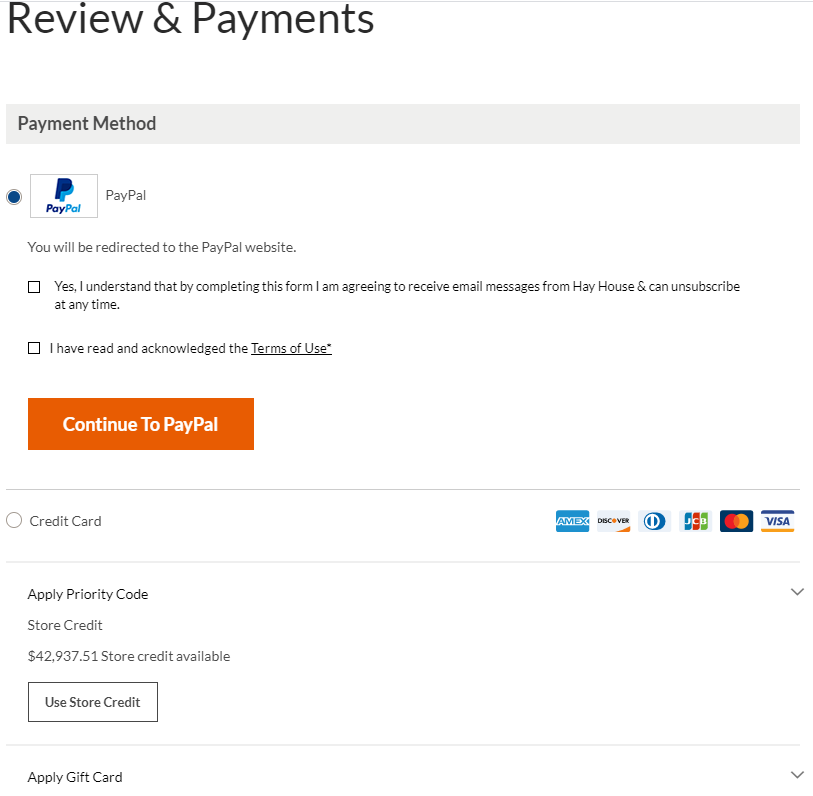Select the Credit Card radio button
This screenshot has width=813, height=796.
pos(14,520)
